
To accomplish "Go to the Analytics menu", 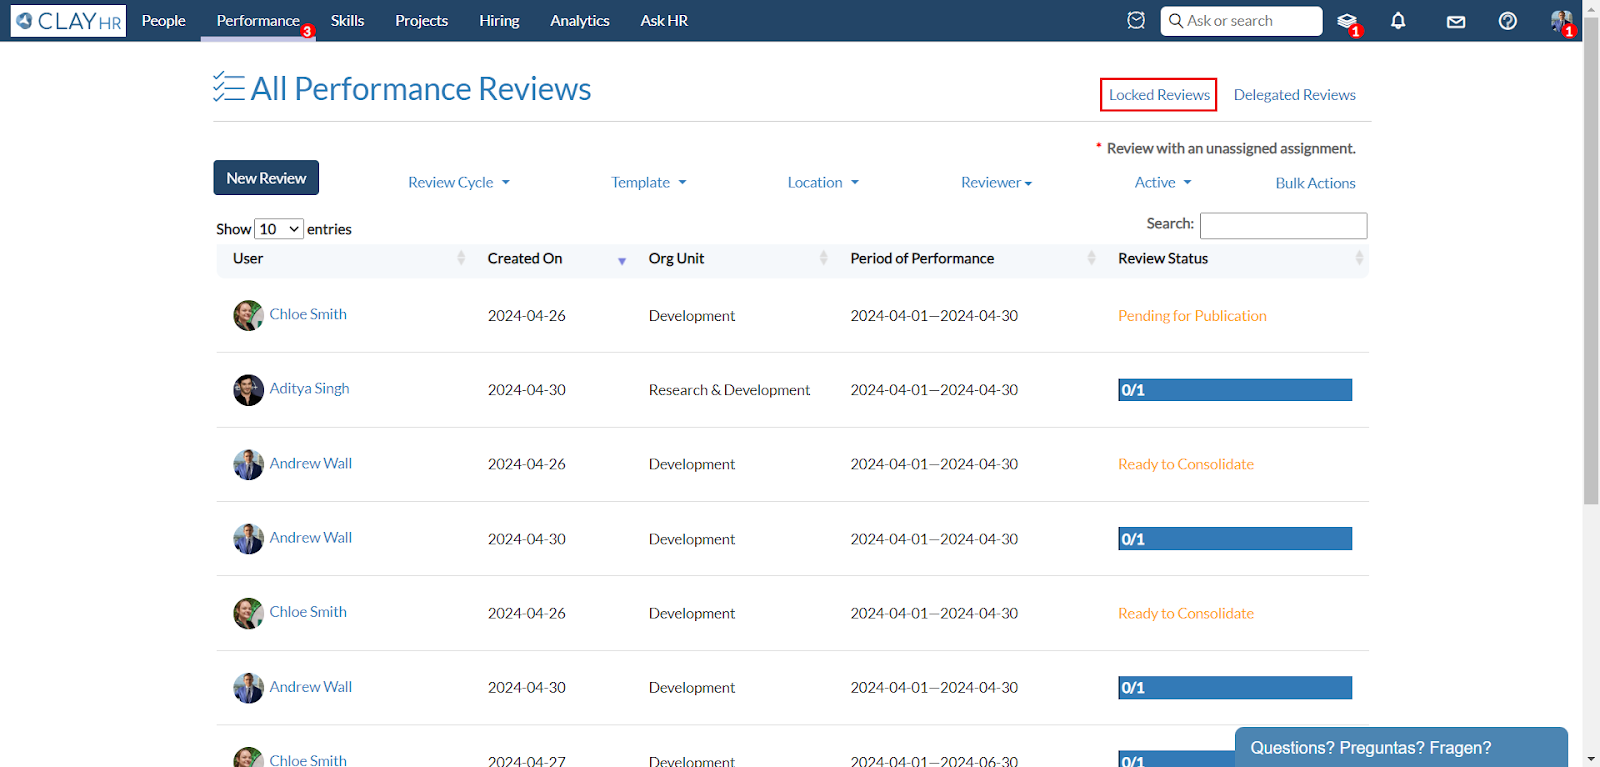I will (579, 21).
